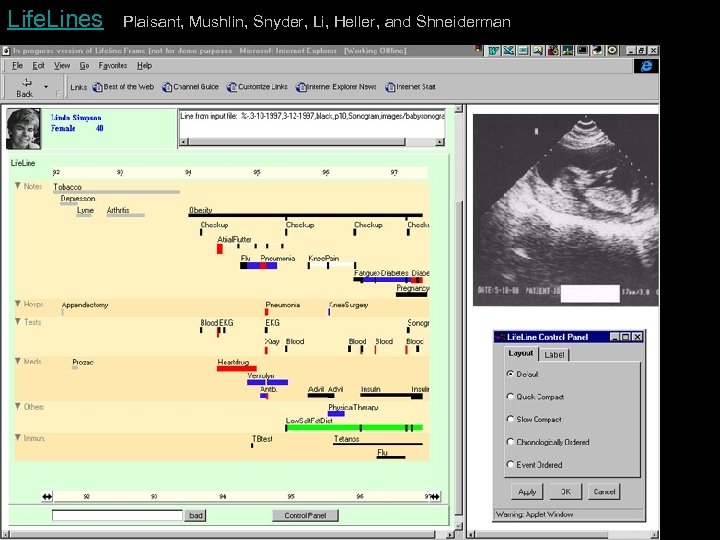Open the Help menu
Viewport: 720px width, 540px height.
click(144, 66)
